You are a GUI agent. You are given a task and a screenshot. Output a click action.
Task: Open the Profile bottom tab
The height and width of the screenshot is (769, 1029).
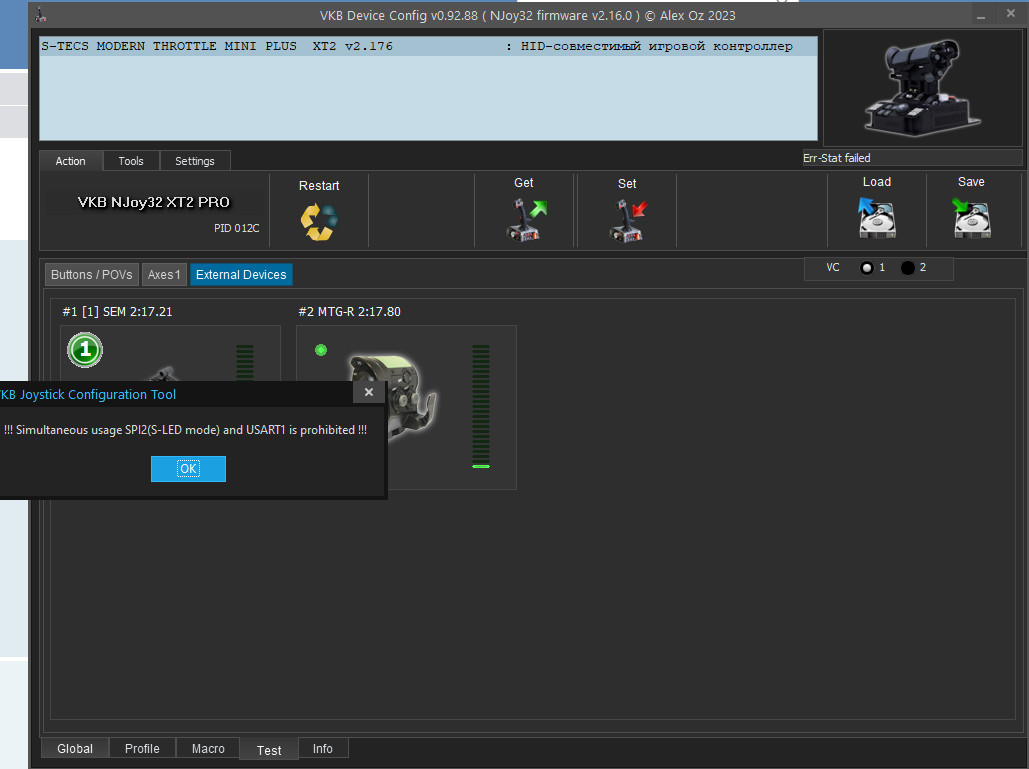tap(142, 748)
